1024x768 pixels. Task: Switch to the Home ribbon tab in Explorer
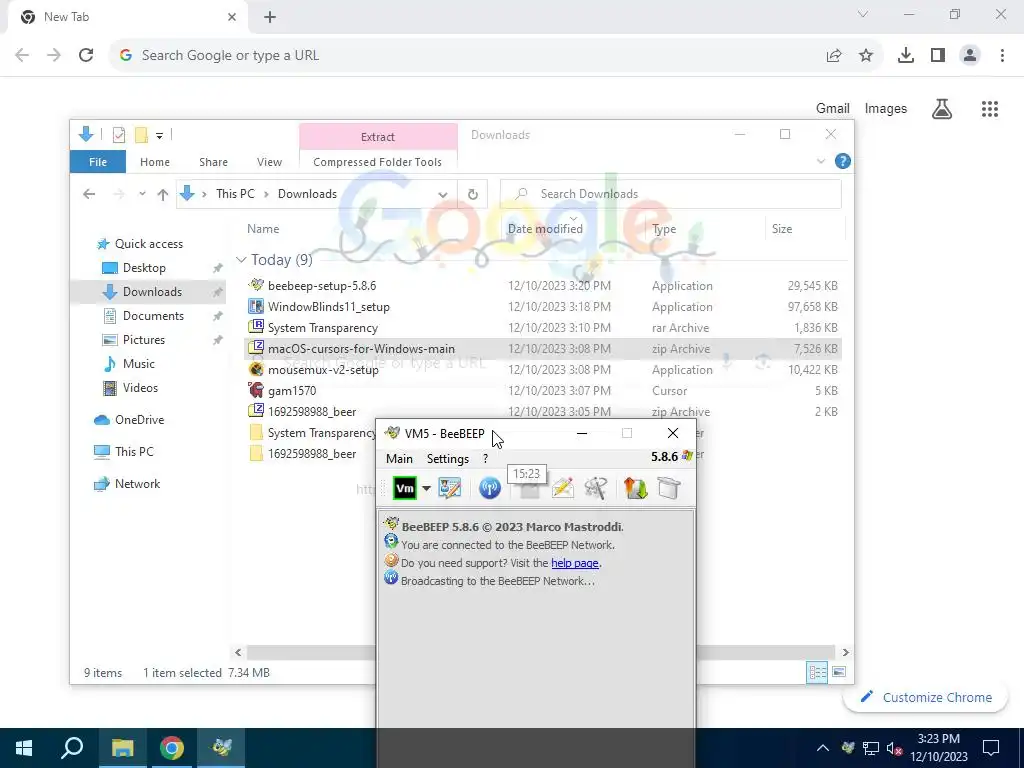155,162
